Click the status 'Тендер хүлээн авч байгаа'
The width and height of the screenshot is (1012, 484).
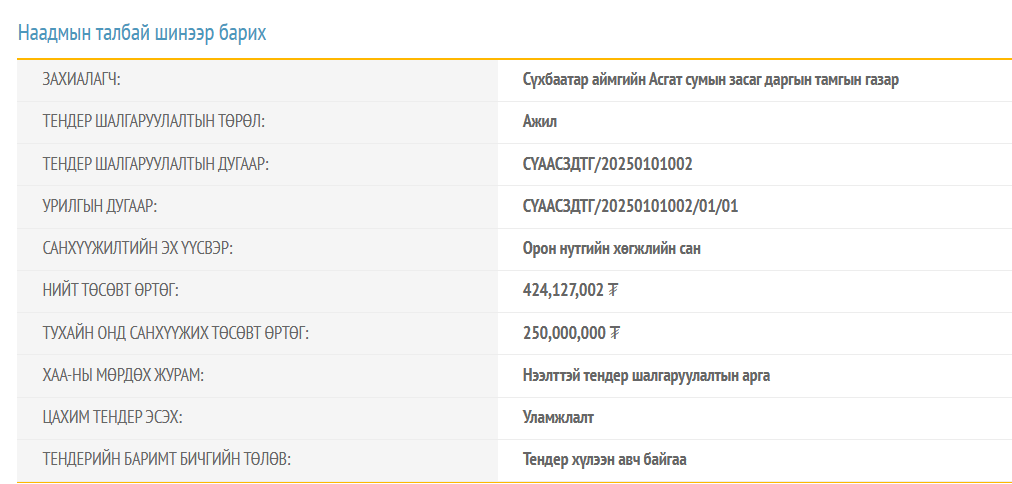[605, 459]
